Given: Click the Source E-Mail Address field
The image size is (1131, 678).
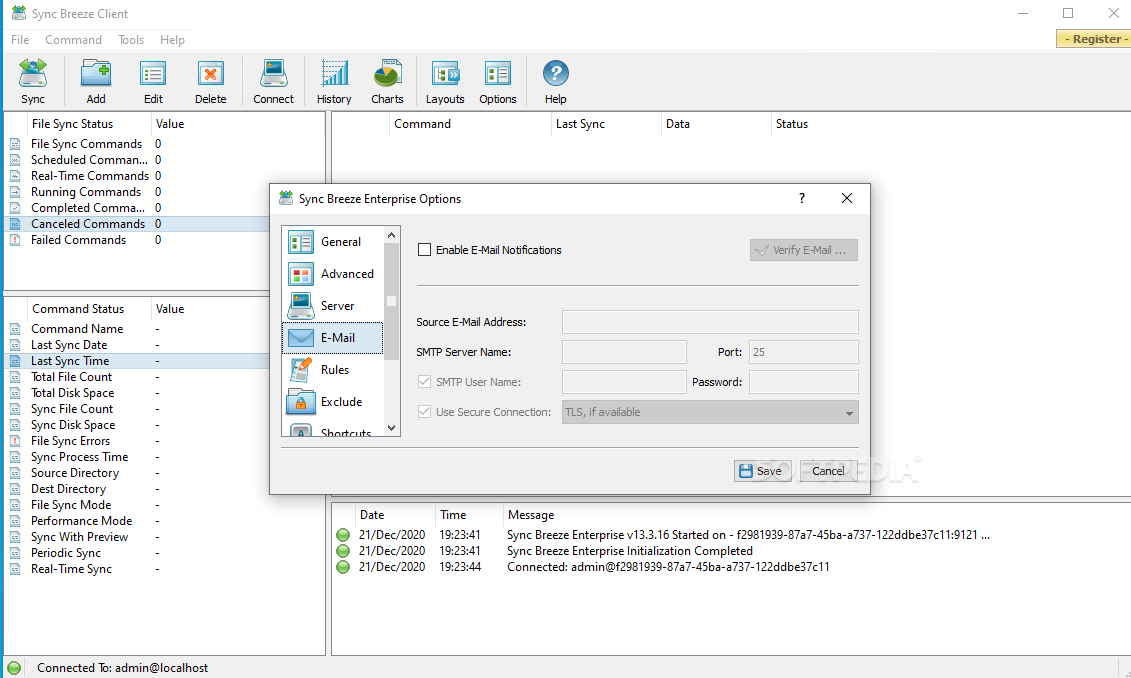Looking at the screenshot, I should (710, 322).
